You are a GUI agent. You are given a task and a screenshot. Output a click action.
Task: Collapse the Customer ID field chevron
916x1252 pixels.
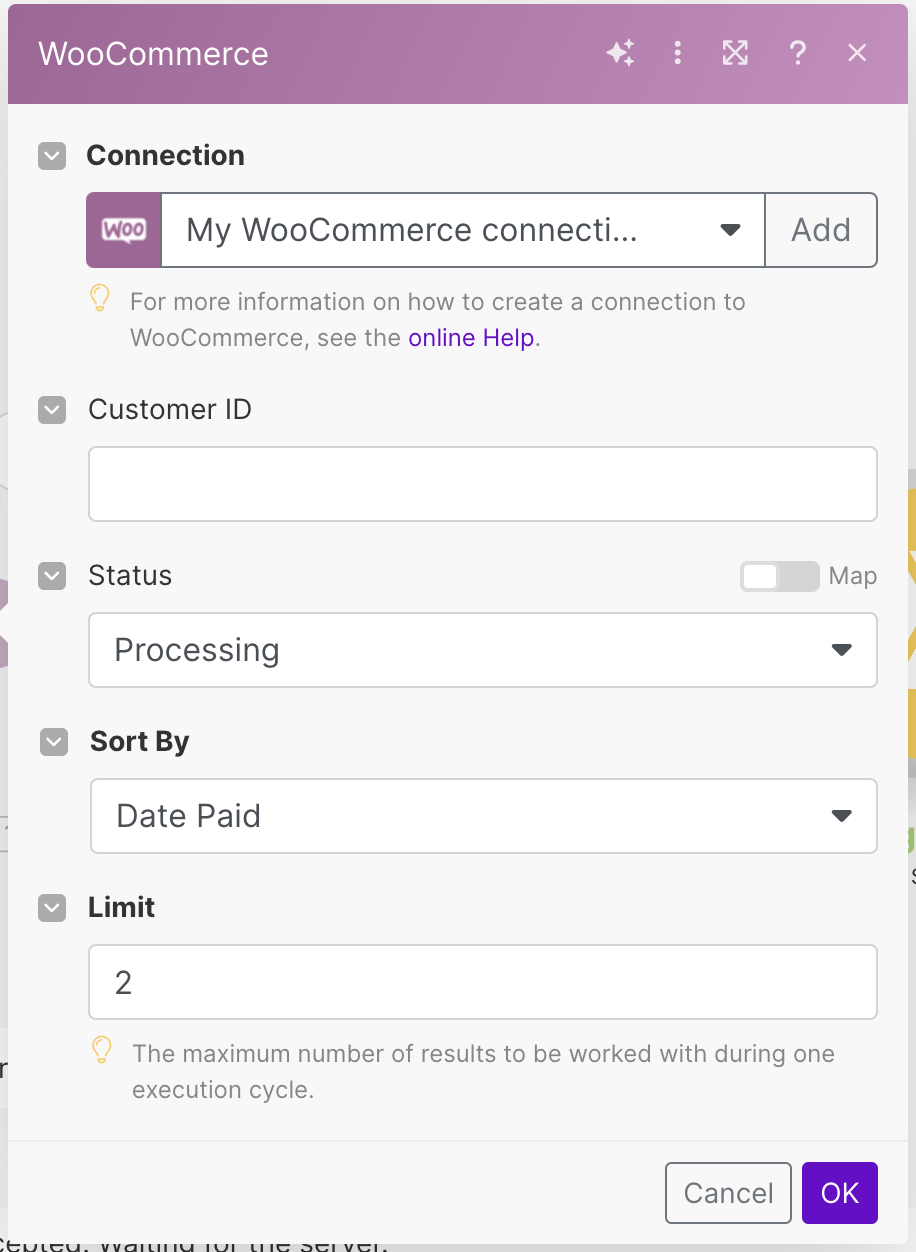point(52,410)
